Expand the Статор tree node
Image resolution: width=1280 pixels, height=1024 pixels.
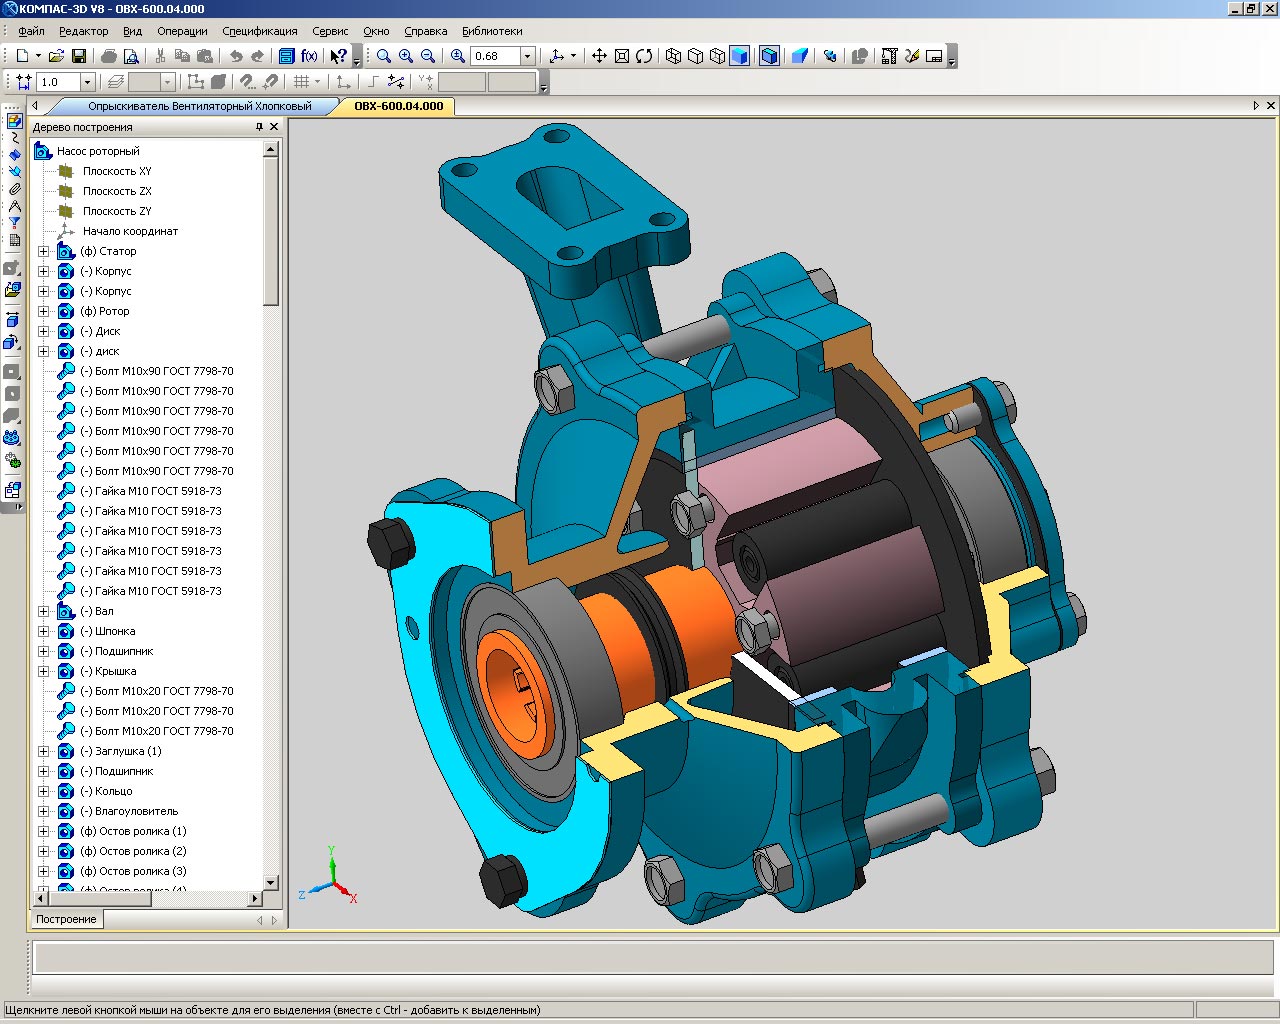pyautogui.click(x=43, y=251)
